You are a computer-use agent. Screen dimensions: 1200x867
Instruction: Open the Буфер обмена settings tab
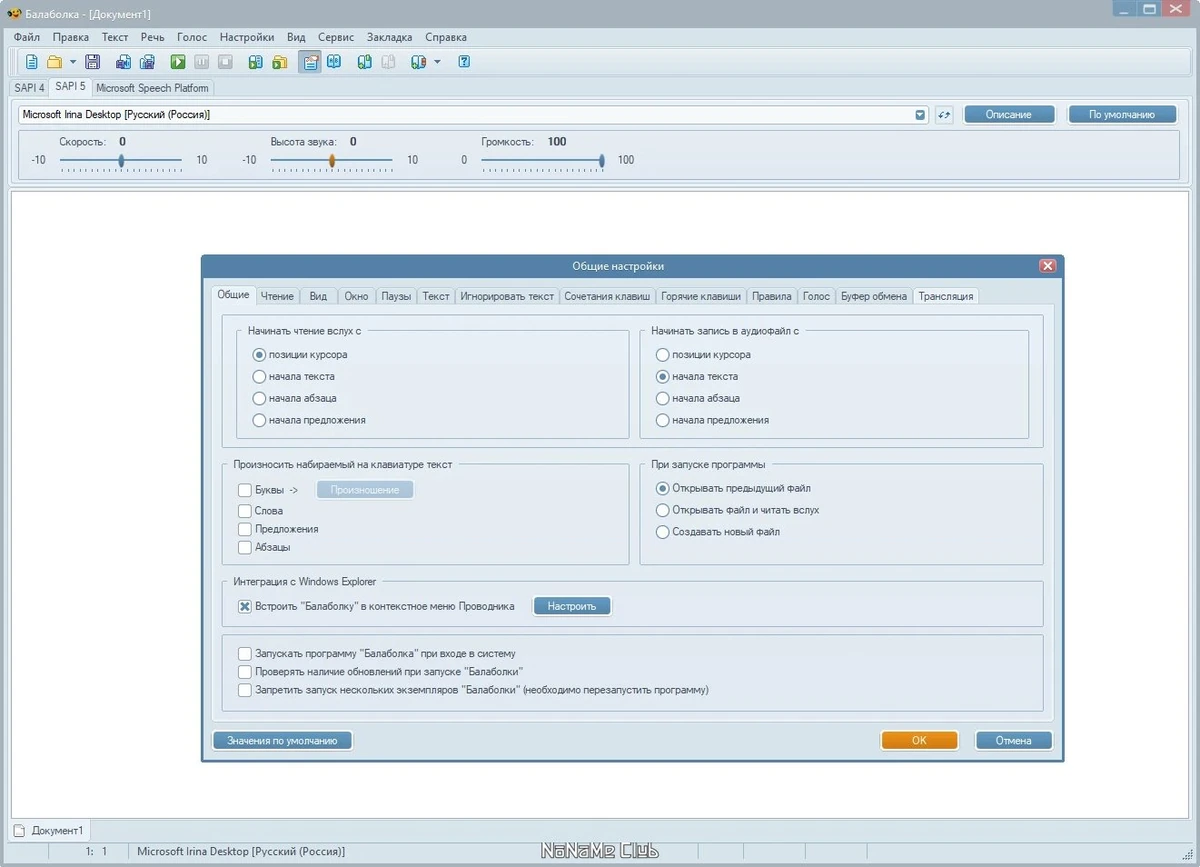pyautogui.click(x=874, y=296)
